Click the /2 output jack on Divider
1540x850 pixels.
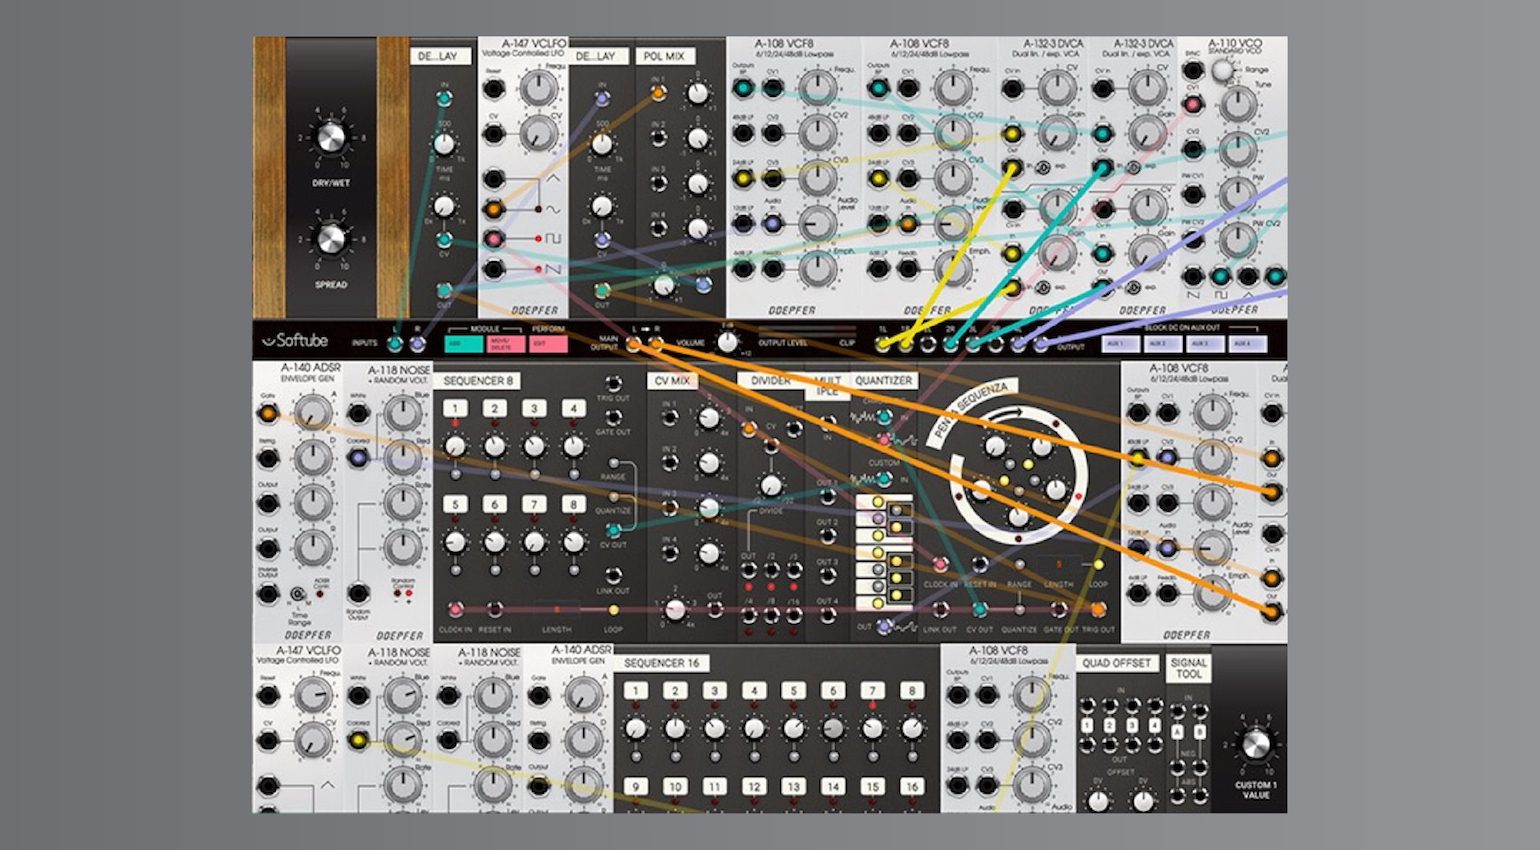click(771, 570)
